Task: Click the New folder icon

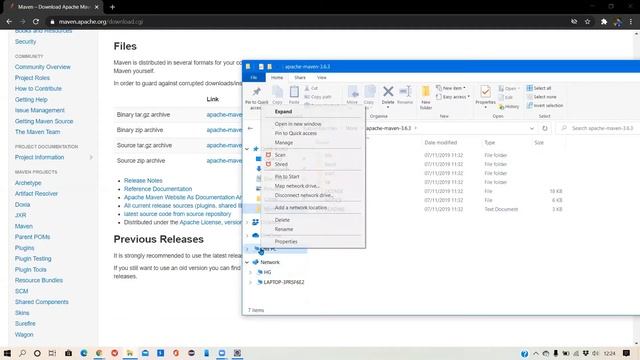Action: [426, 92]
